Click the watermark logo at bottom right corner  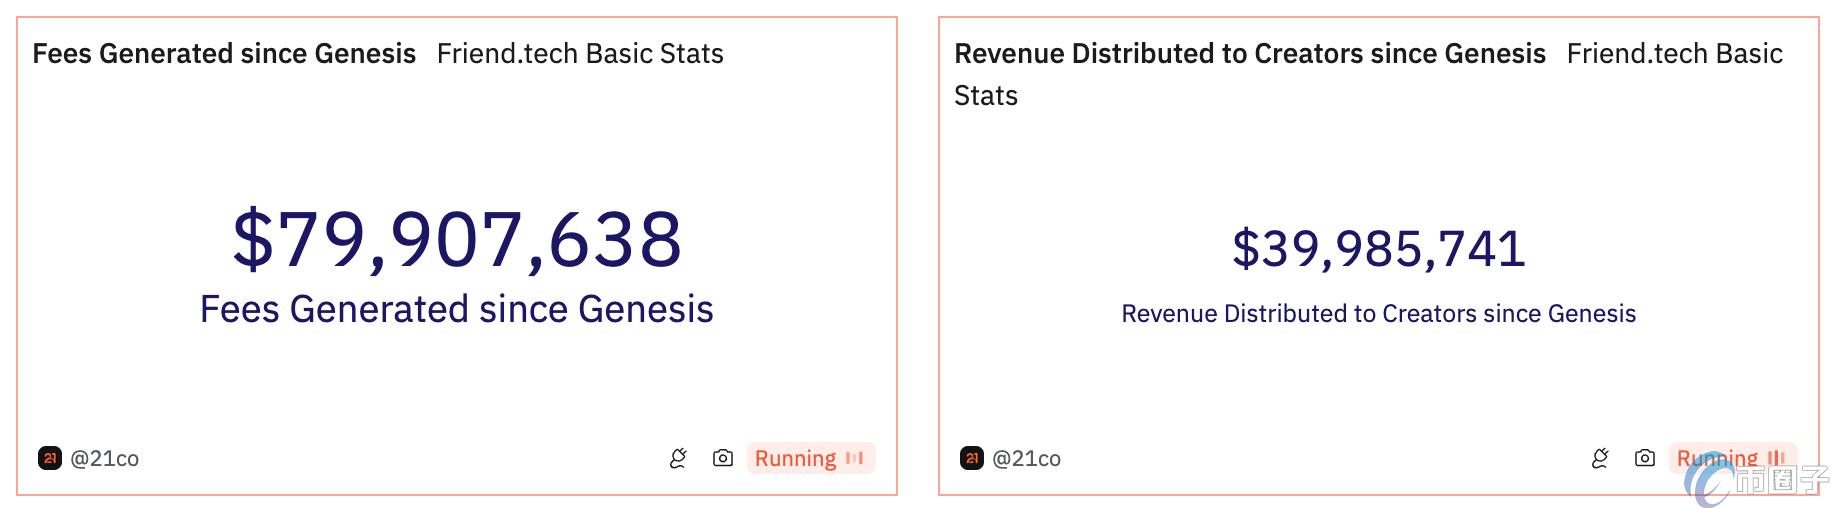[x=1755, y=482]
